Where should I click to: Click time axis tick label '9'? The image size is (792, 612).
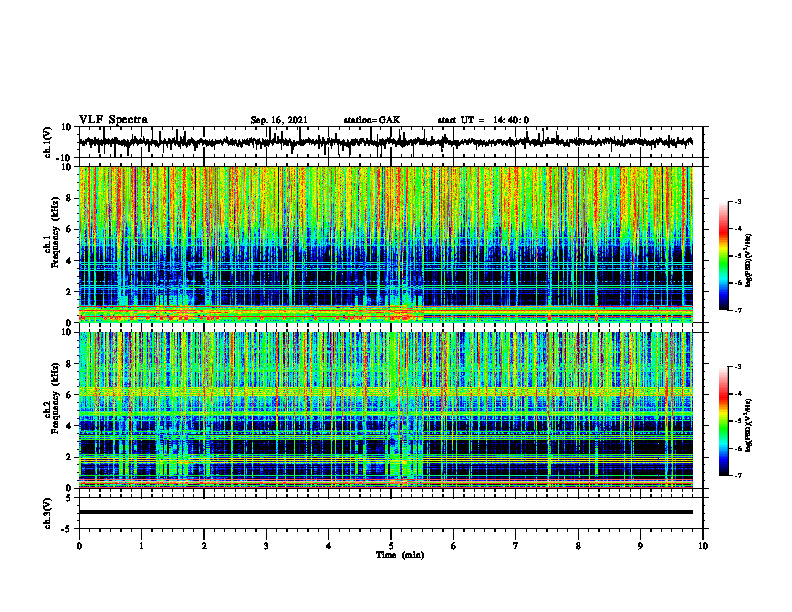640,546
